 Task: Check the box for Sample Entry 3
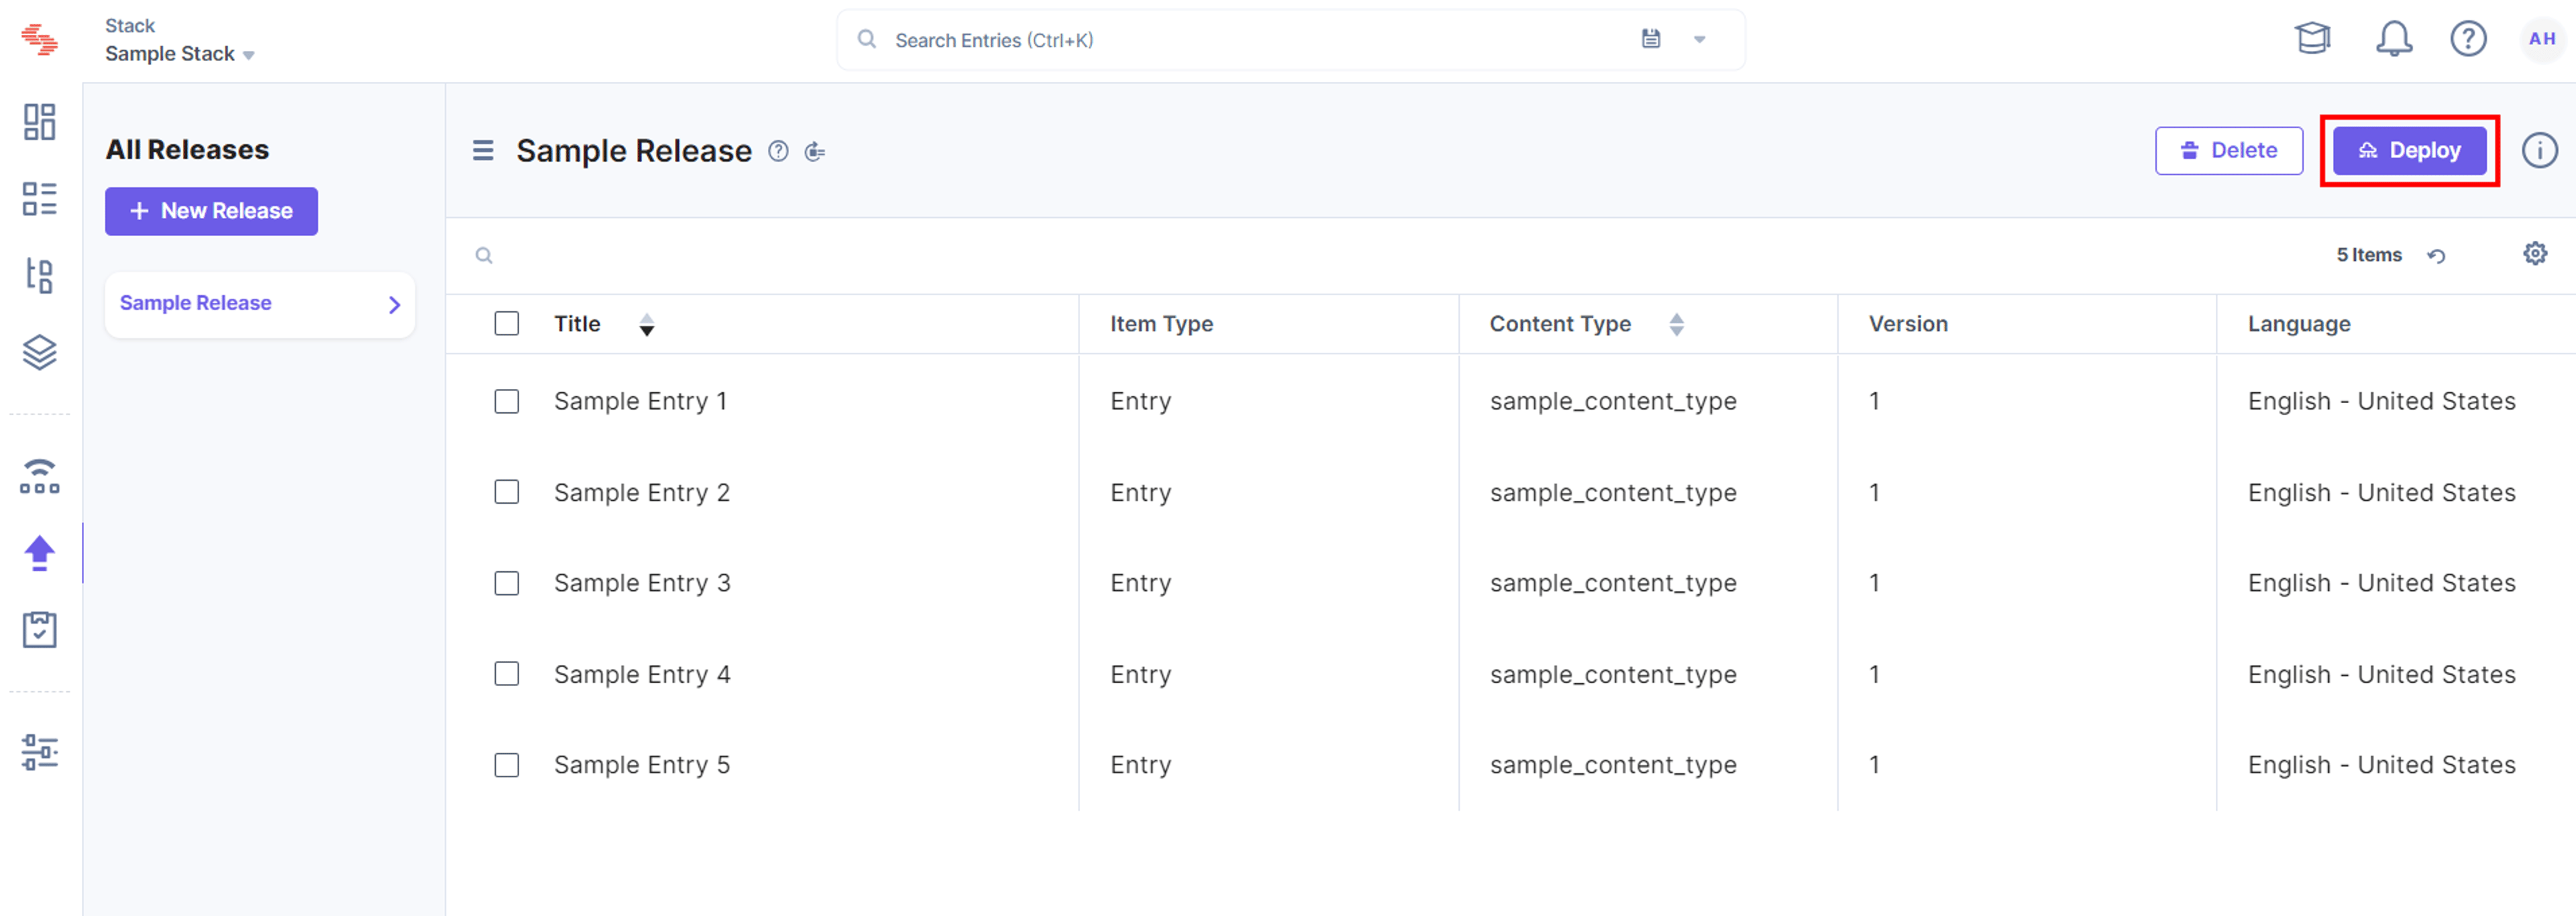point(507,583)
